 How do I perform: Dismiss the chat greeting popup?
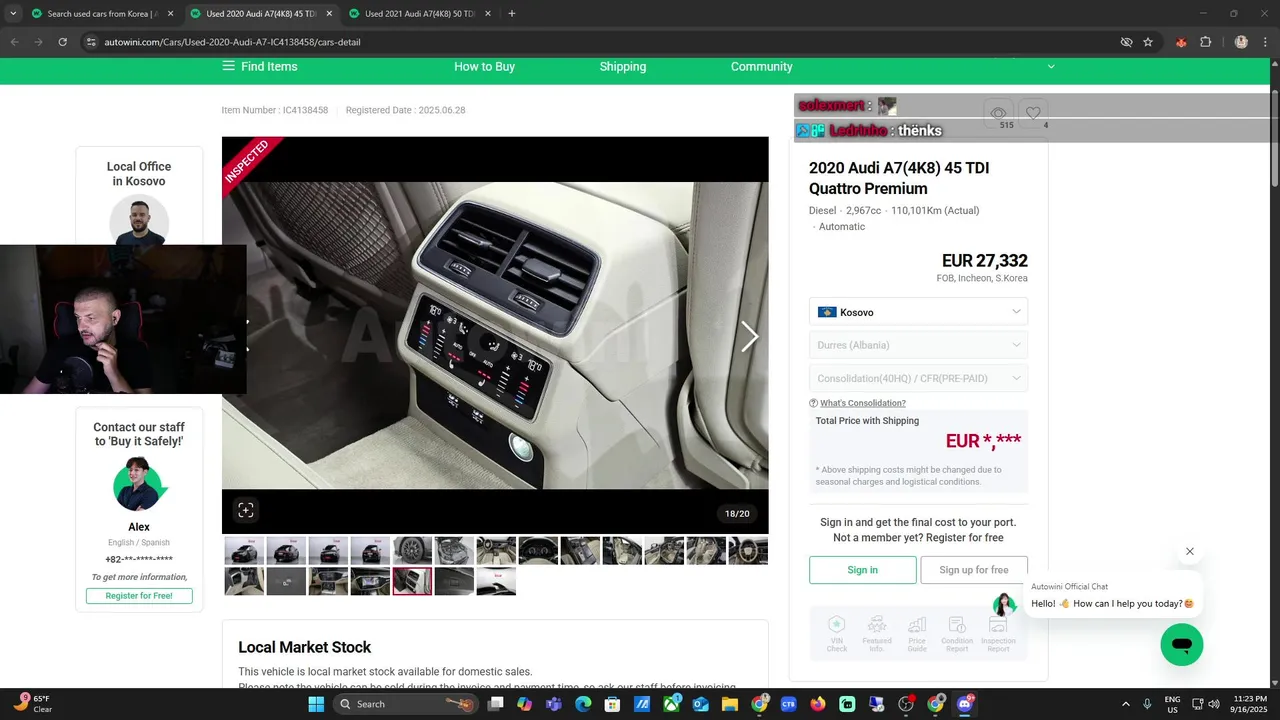(x=1190, y=551)
